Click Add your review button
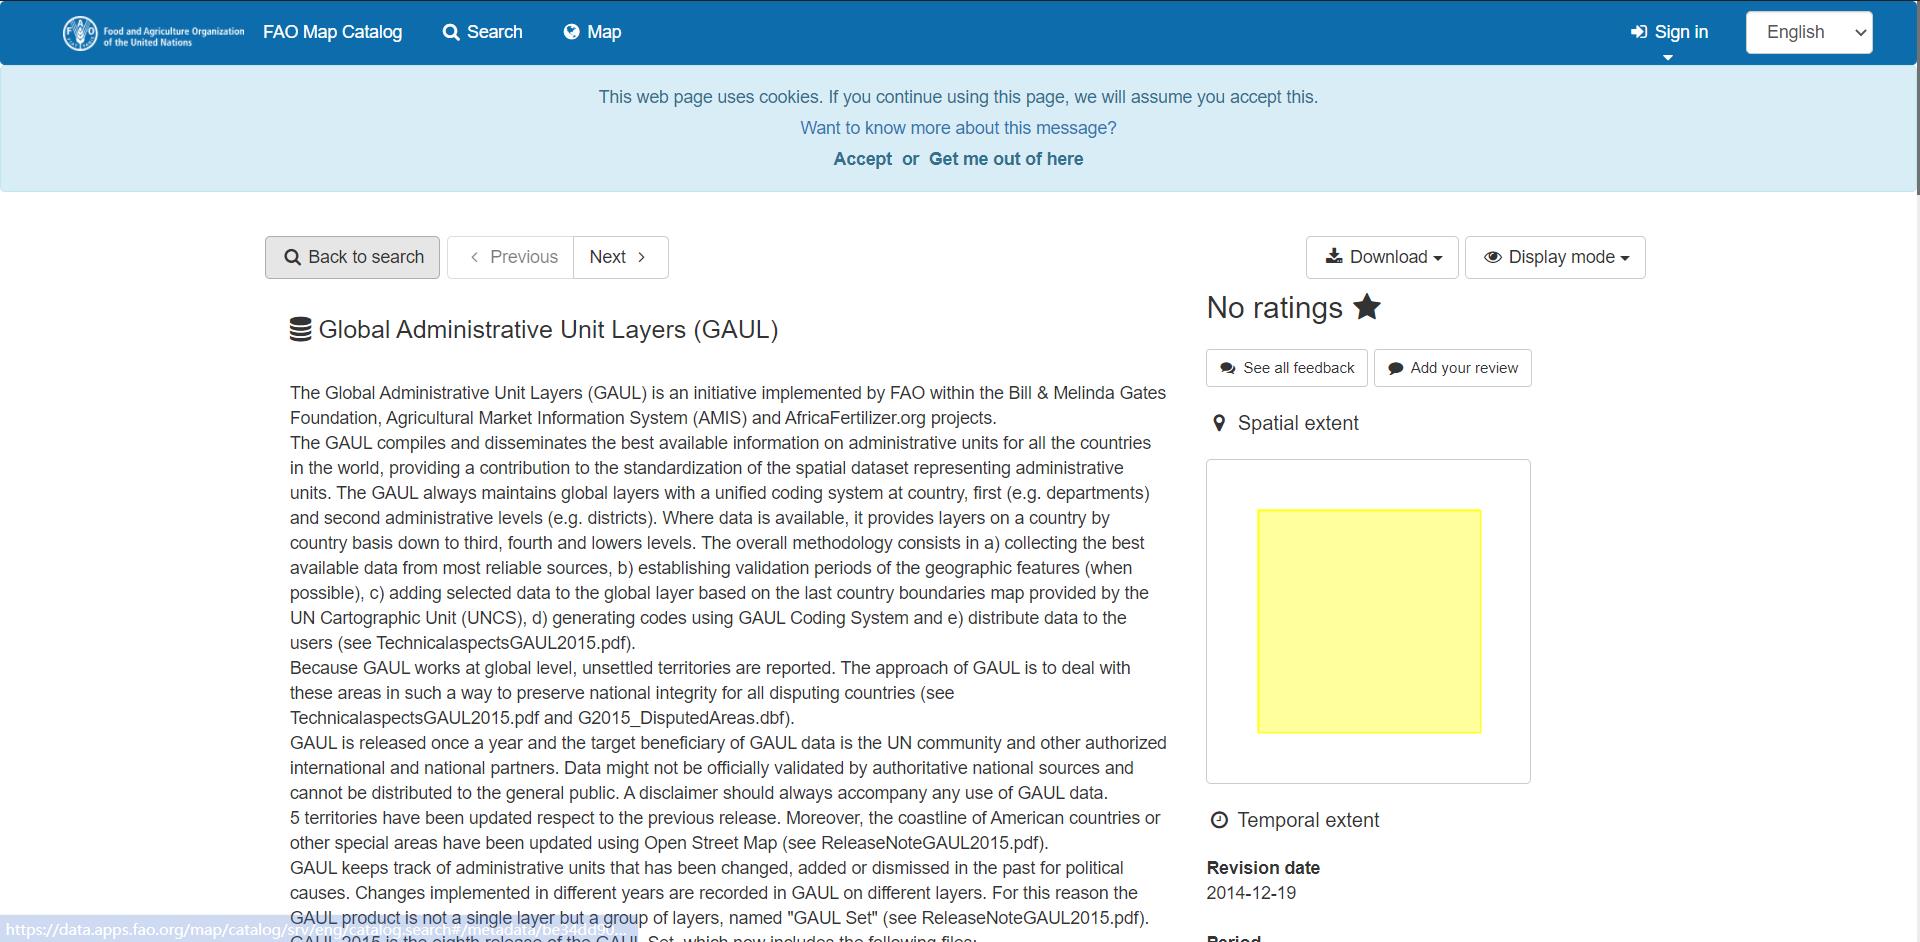Screen dimensions: 1920x942 pyautogui.click(x=1452, y=368)
